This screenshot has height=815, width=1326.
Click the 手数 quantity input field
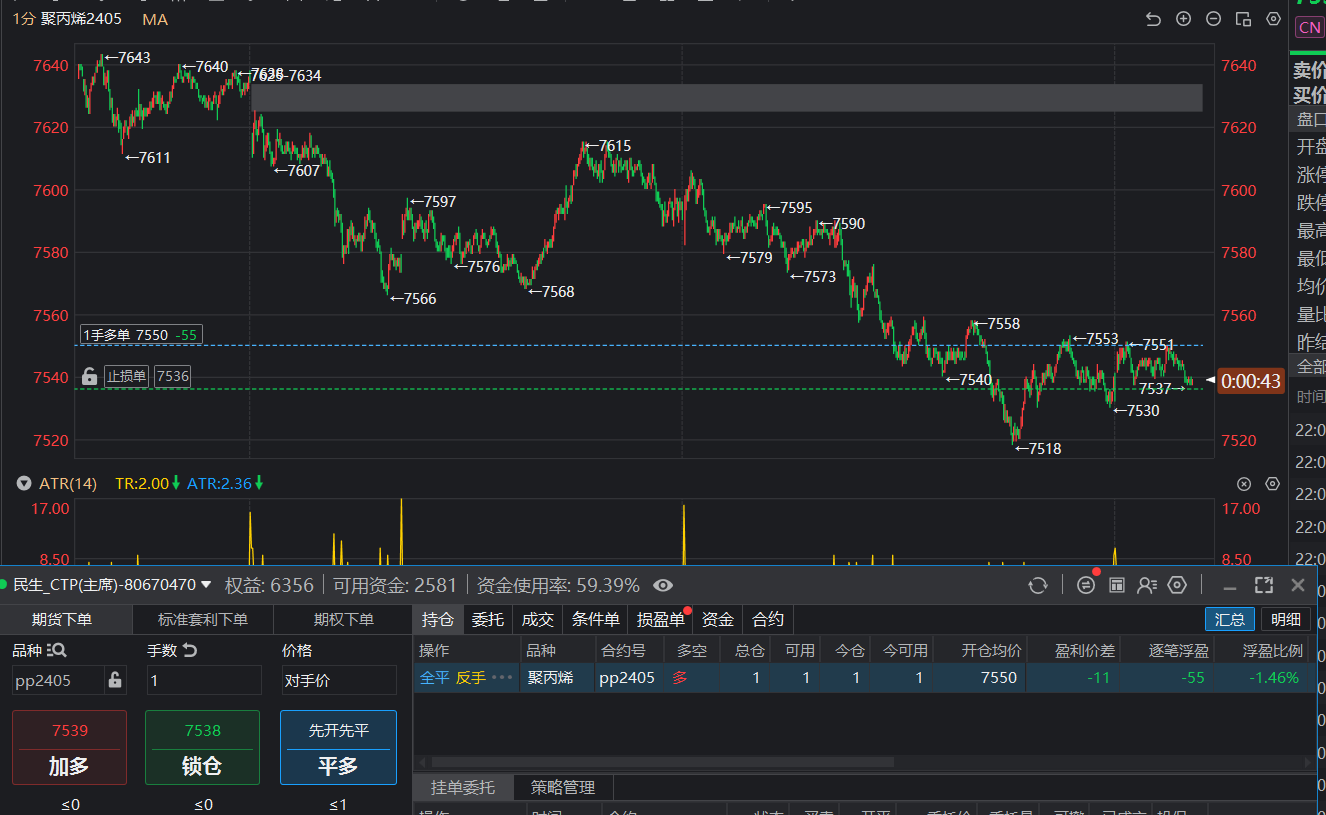click(204, 680)
